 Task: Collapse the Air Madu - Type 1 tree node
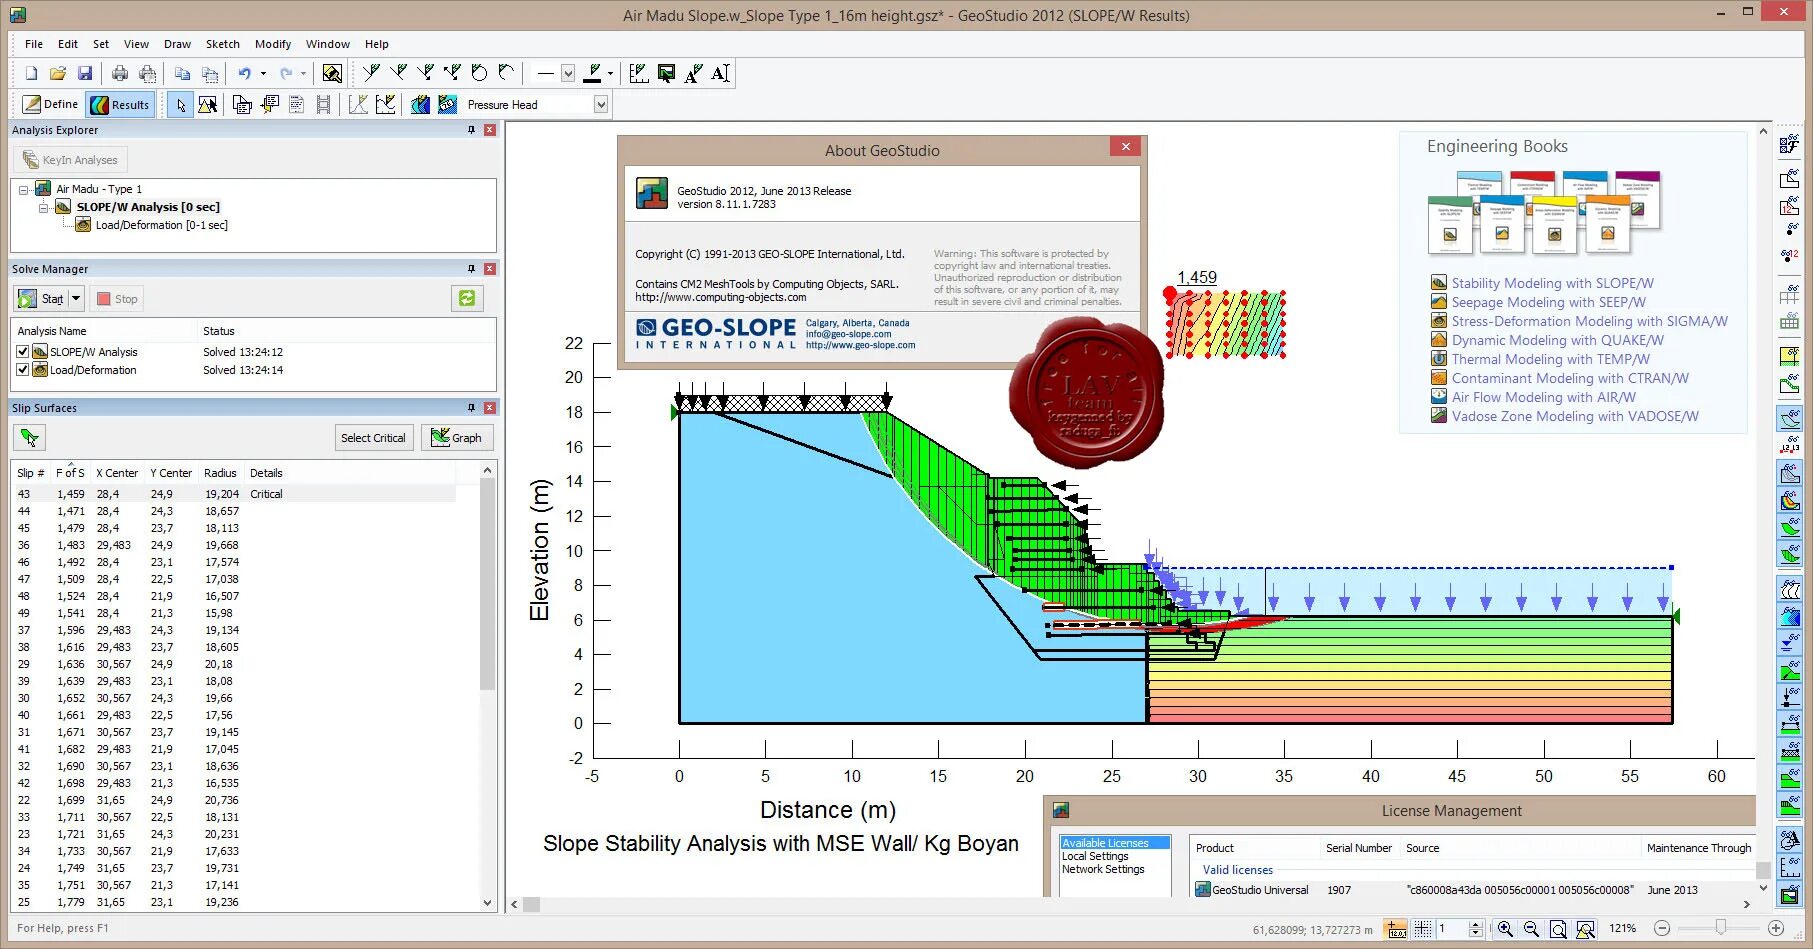click(x=24, y=189)
